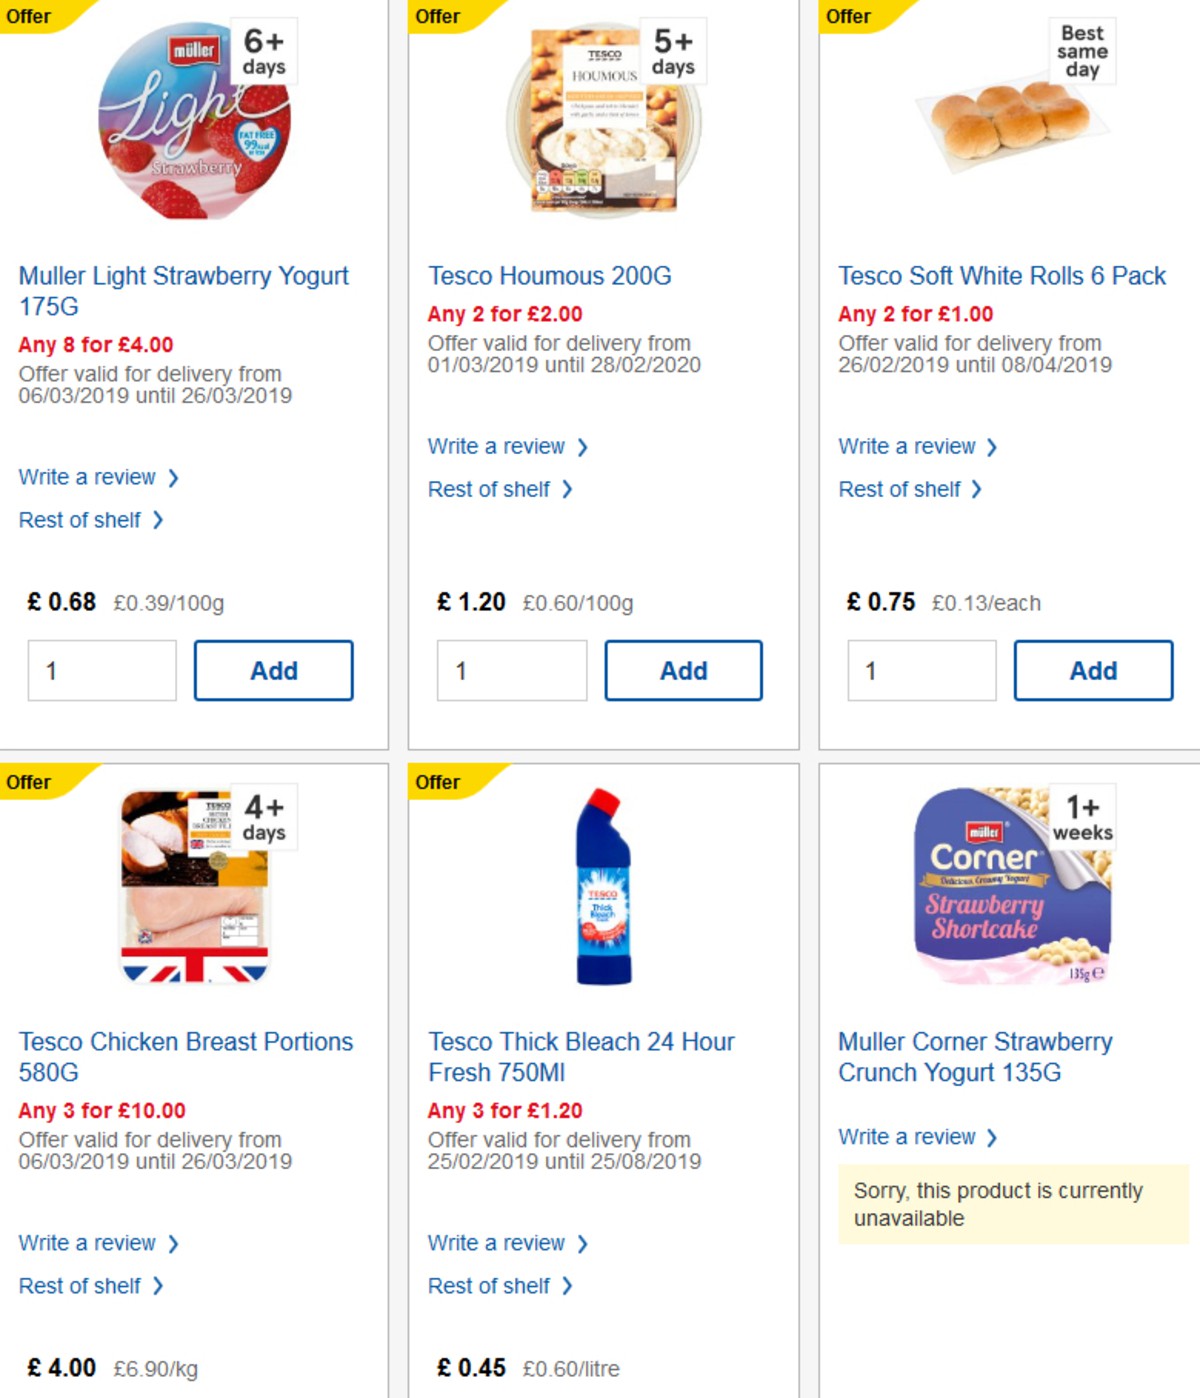Click the Any 8 for £4.00 offer text
Image resolution: width=1200 pixels, height=1398 pixels.
pos(95,344)
